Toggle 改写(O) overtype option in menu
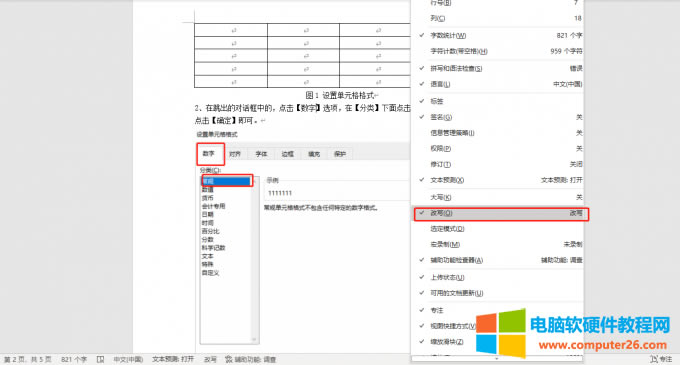This screenshot has width=680, height=365. (x=500, y=213)
